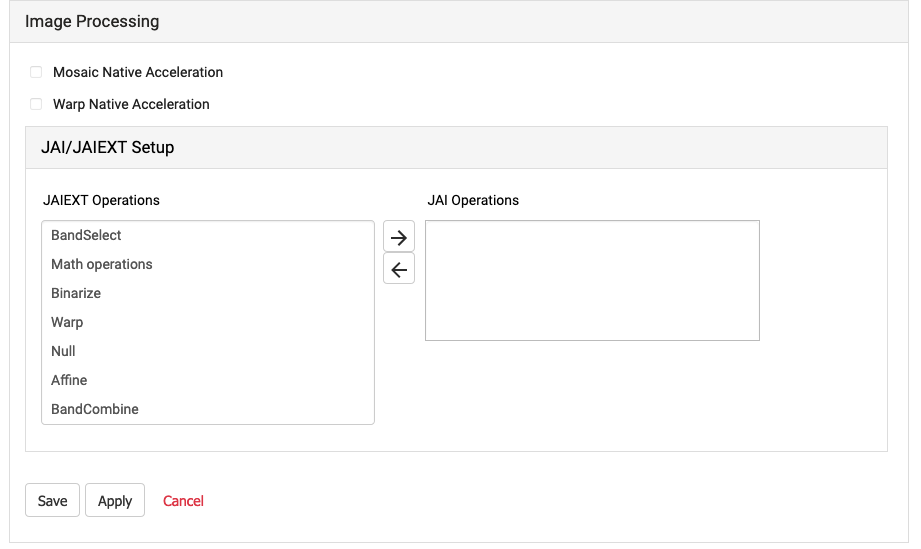Enable Mosaic Native Acceleration checkbox
The image size is (921, 549).
point(36,72)
